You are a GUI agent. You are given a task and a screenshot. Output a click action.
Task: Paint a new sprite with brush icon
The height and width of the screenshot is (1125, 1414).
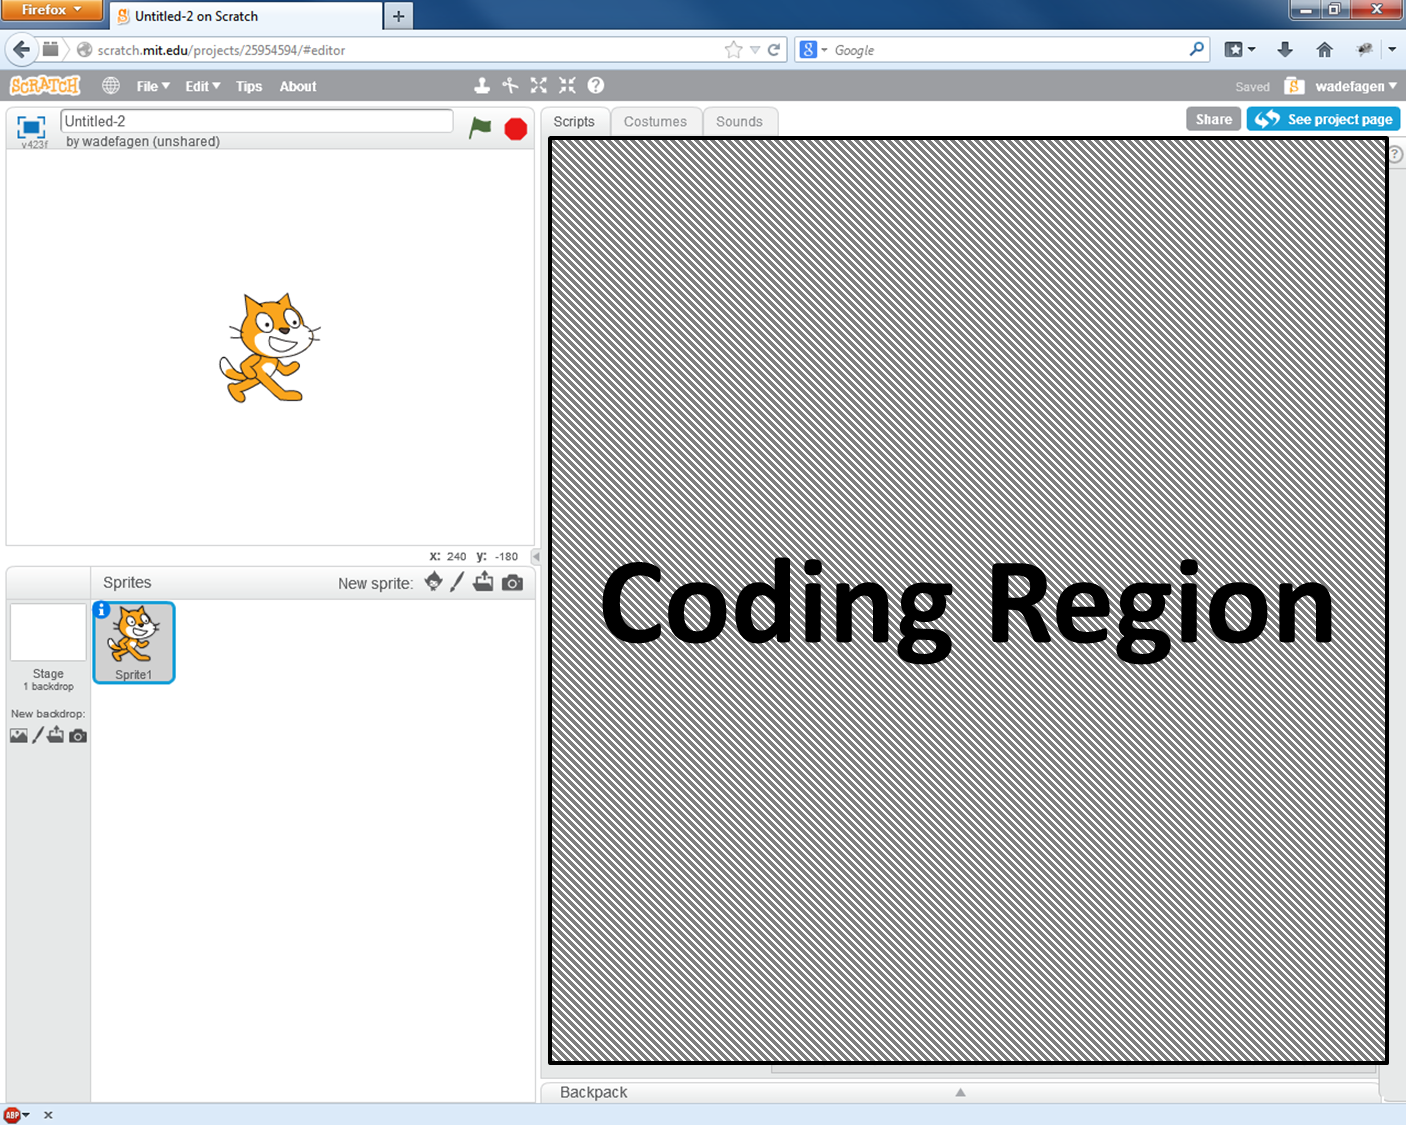point(457,582)
